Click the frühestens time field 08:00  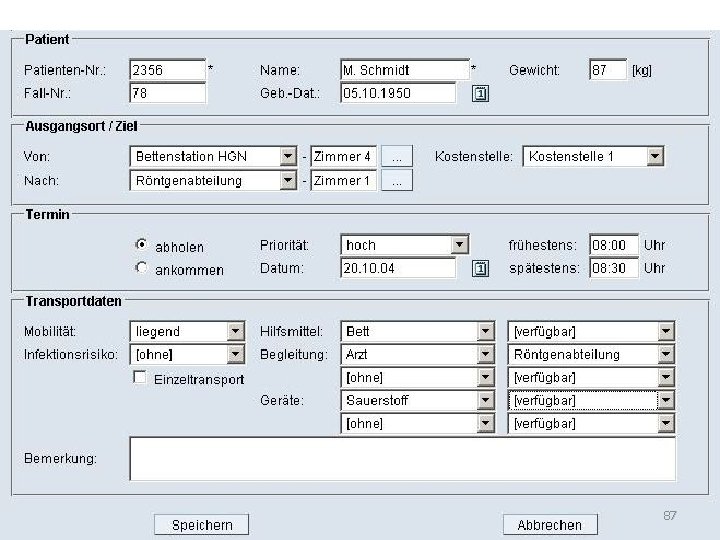[613, 245]
